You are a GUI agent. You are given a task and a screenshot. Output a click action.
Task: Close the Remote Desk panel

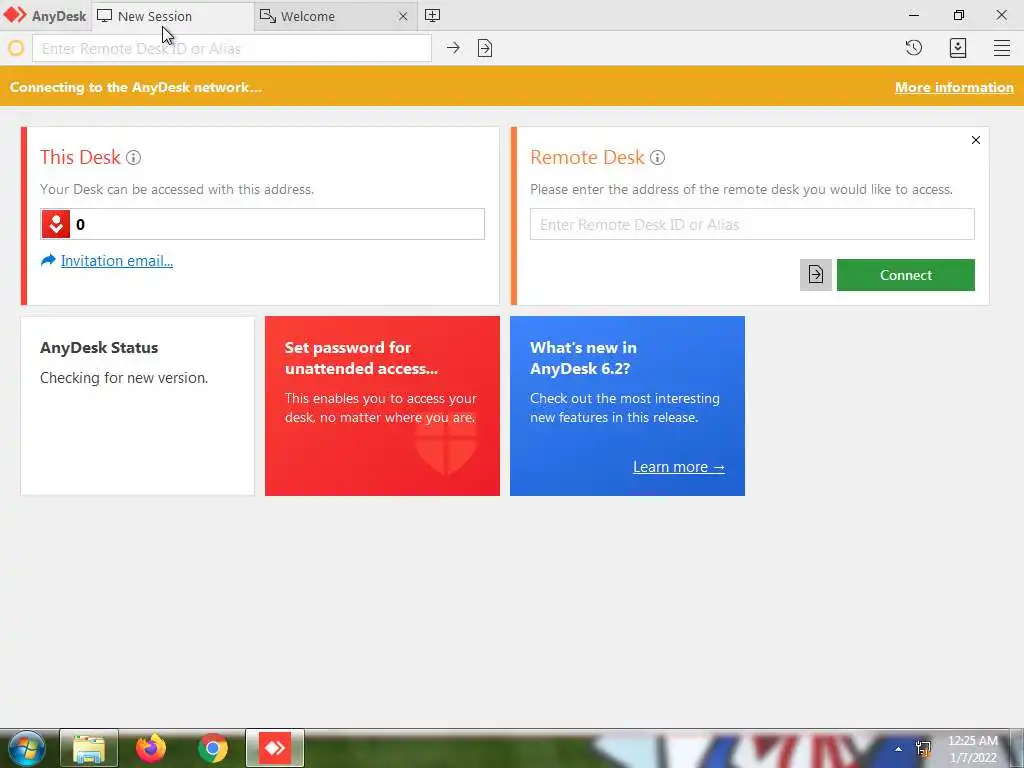tap(976, 140)
